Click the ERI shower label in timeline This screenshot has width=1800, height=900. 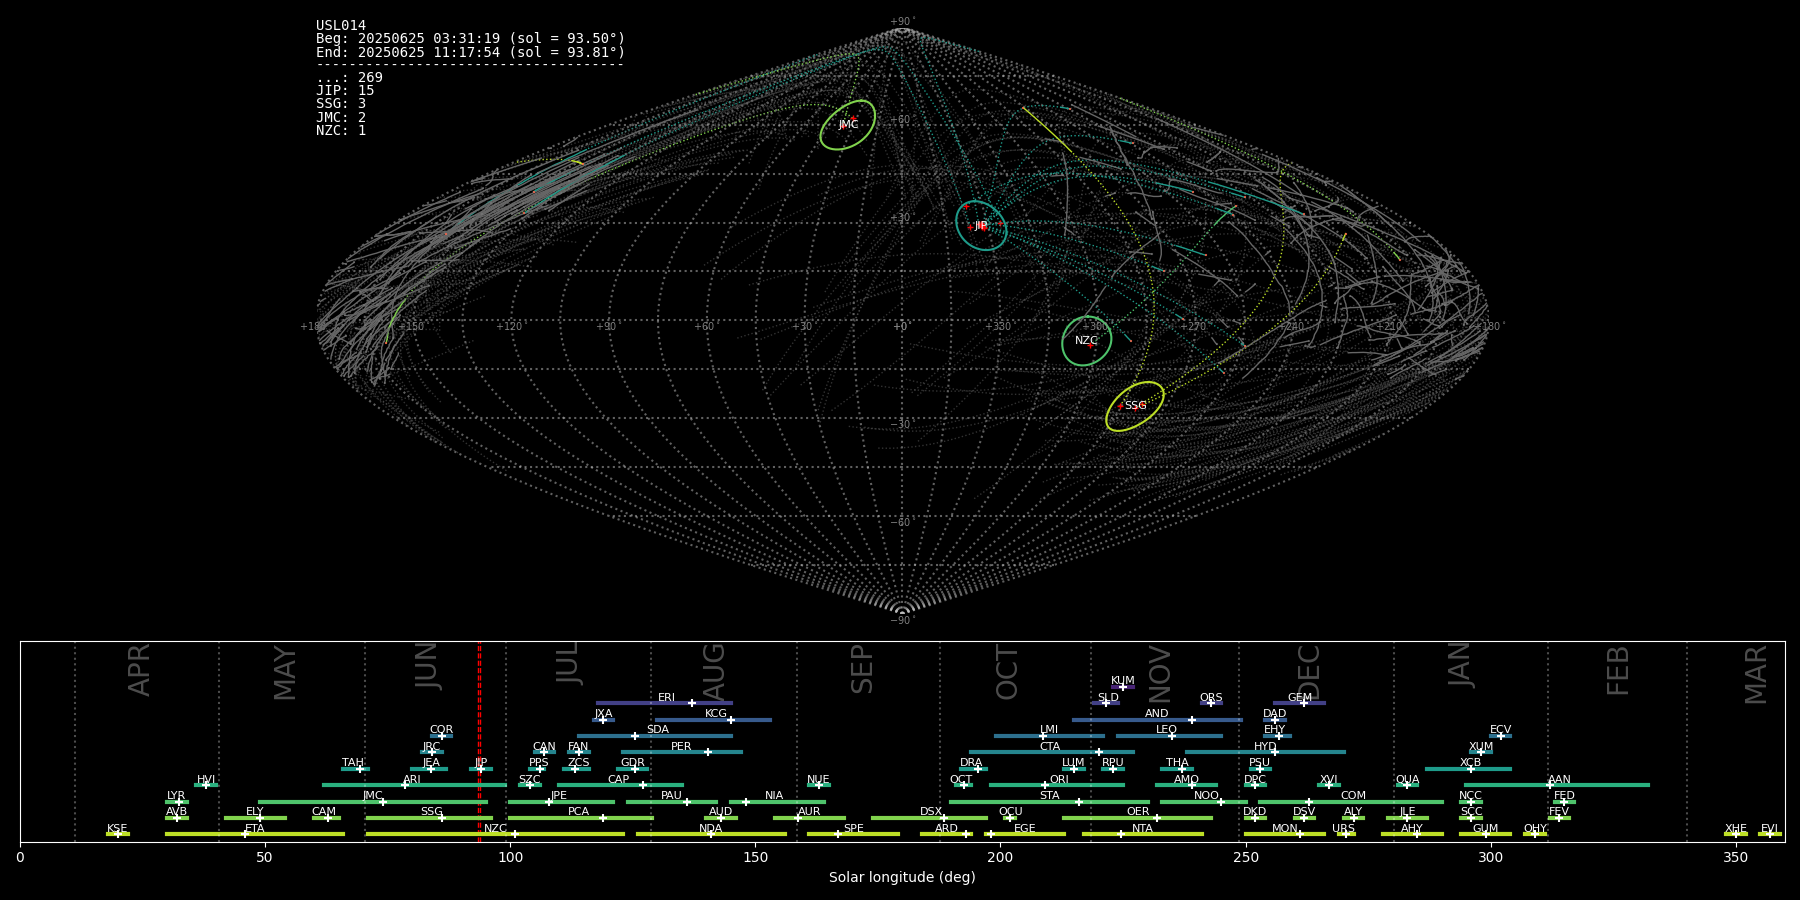click(666, 698)
